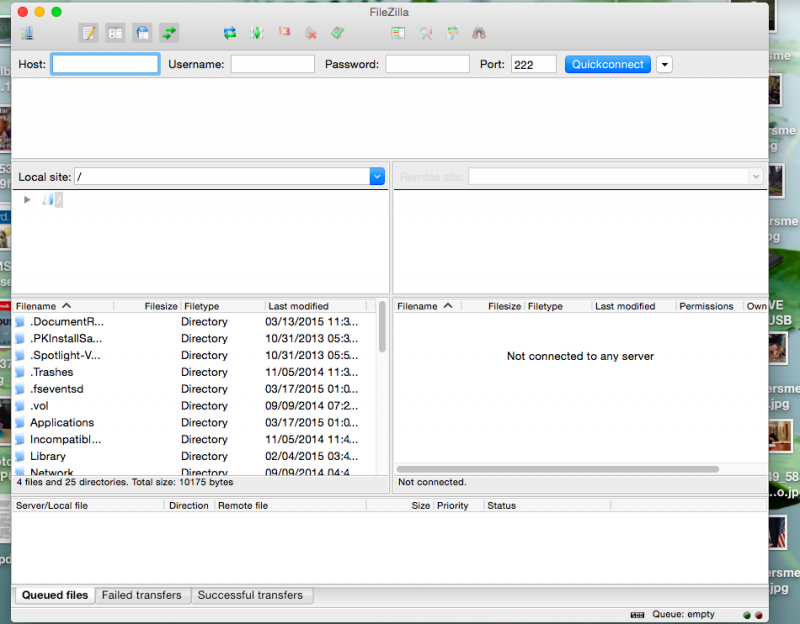Open the Site Manager

[x=27, y=33]
